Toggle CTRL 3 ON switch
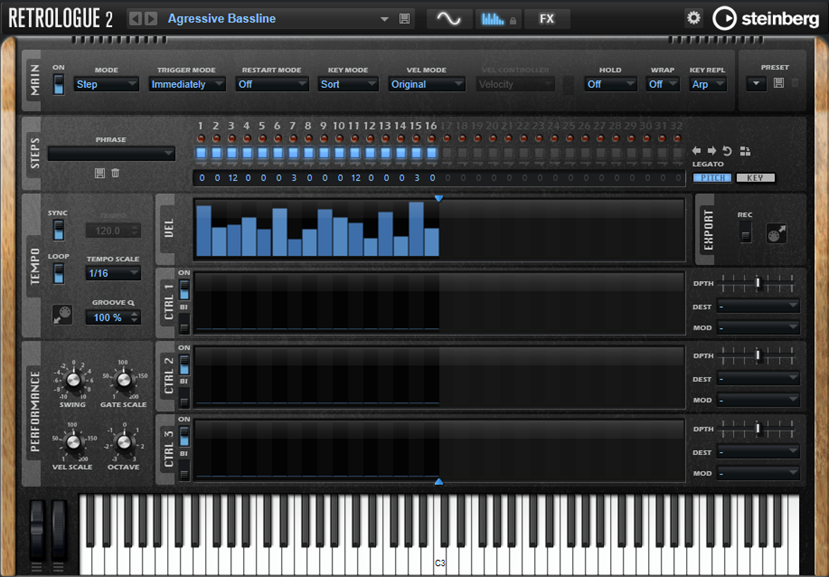 tap(184, 436)
